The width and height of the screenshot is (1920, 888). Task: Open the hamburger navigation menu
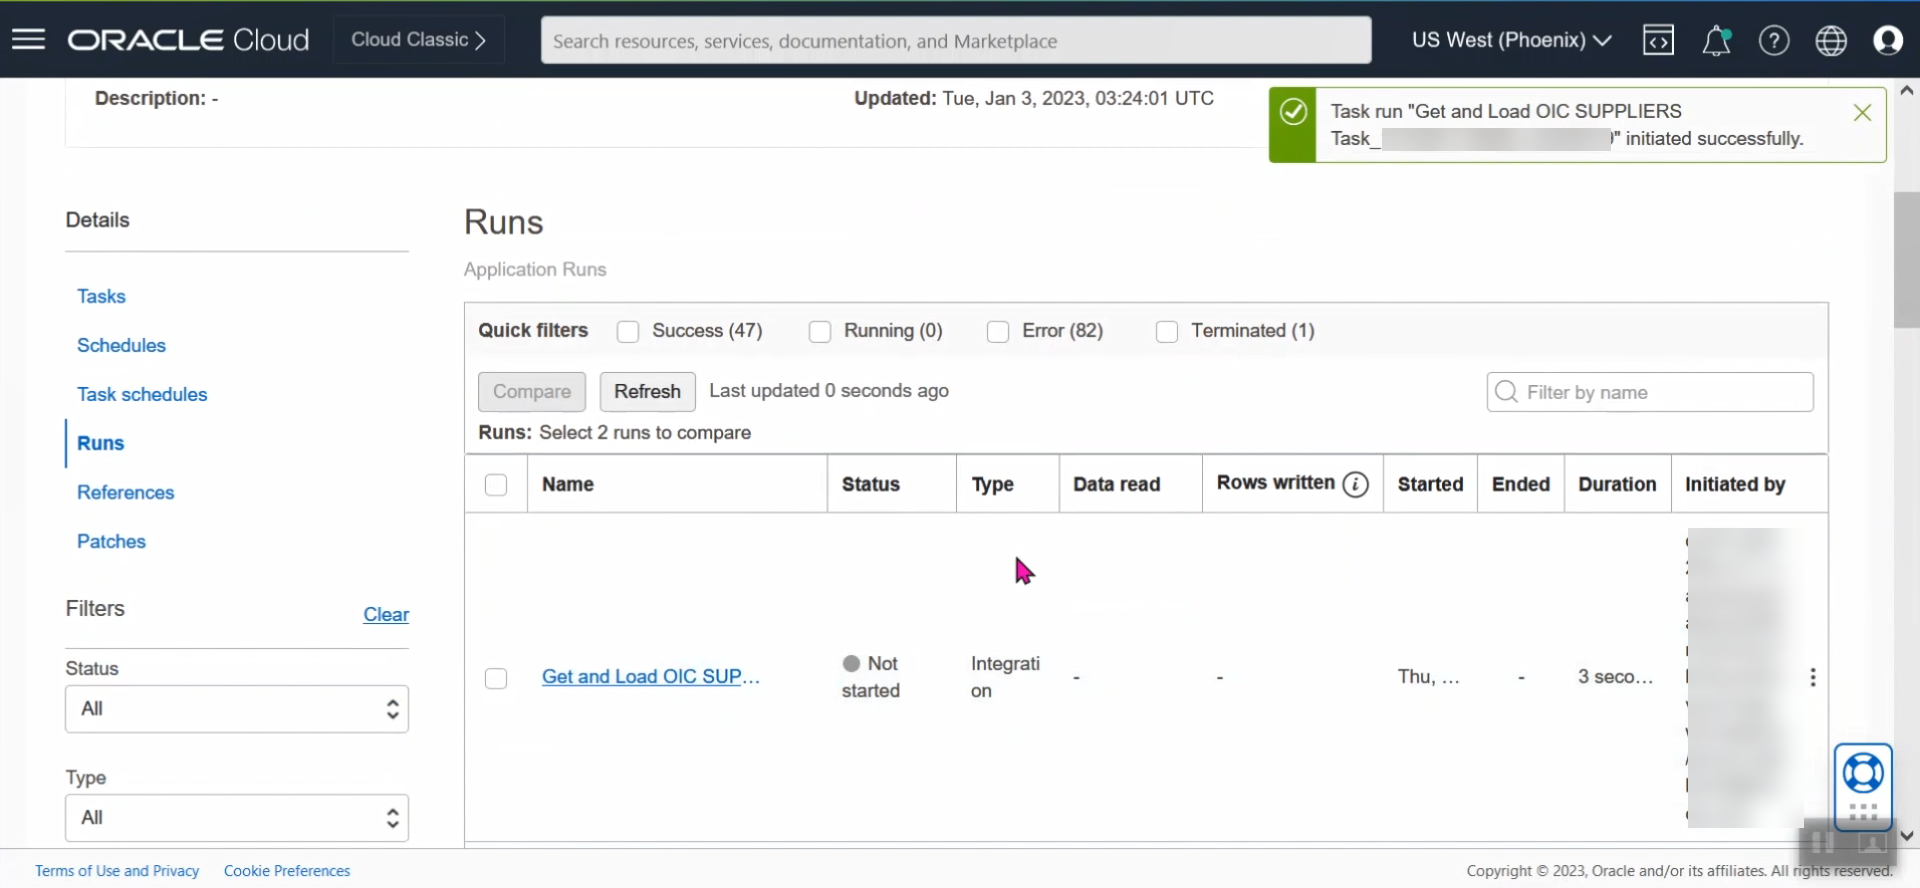[28, 40]
